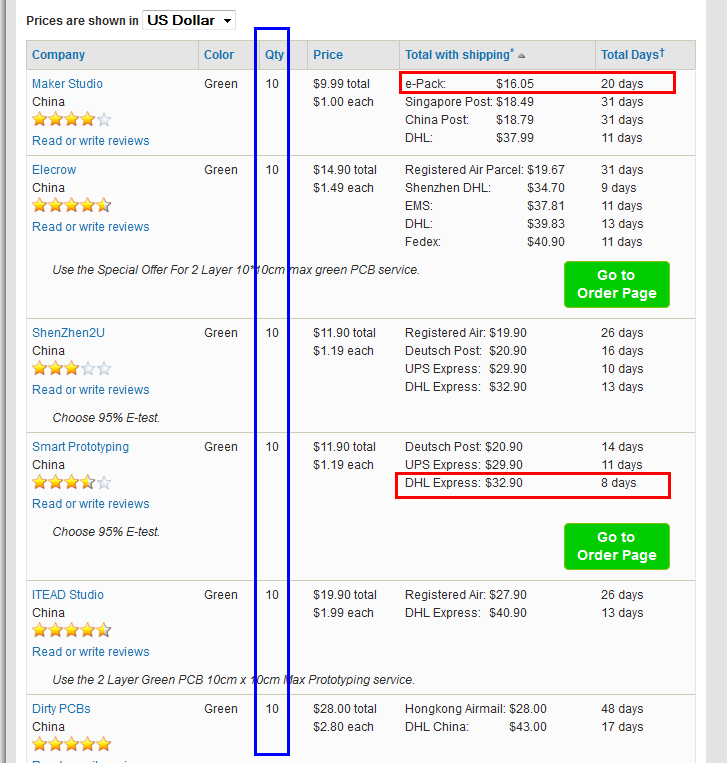
Task: Click Dirty PCBs five-star rating
Action: (x=72, y=744)
